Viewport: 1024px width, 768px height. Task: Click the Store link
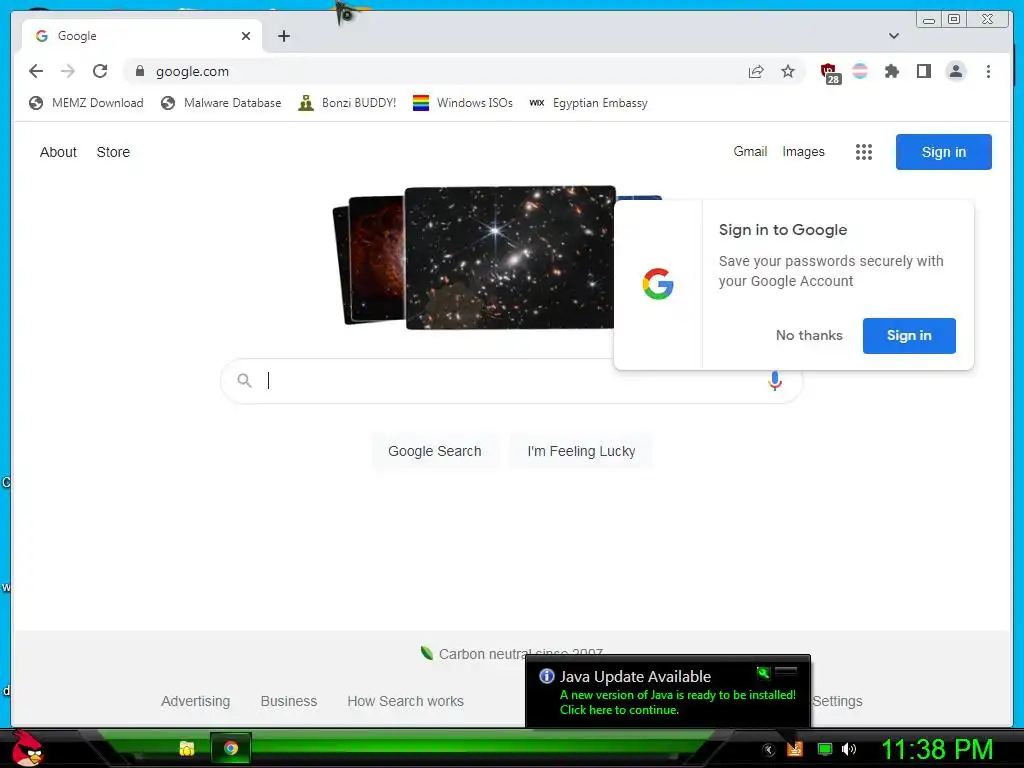(x=113, y=152)
